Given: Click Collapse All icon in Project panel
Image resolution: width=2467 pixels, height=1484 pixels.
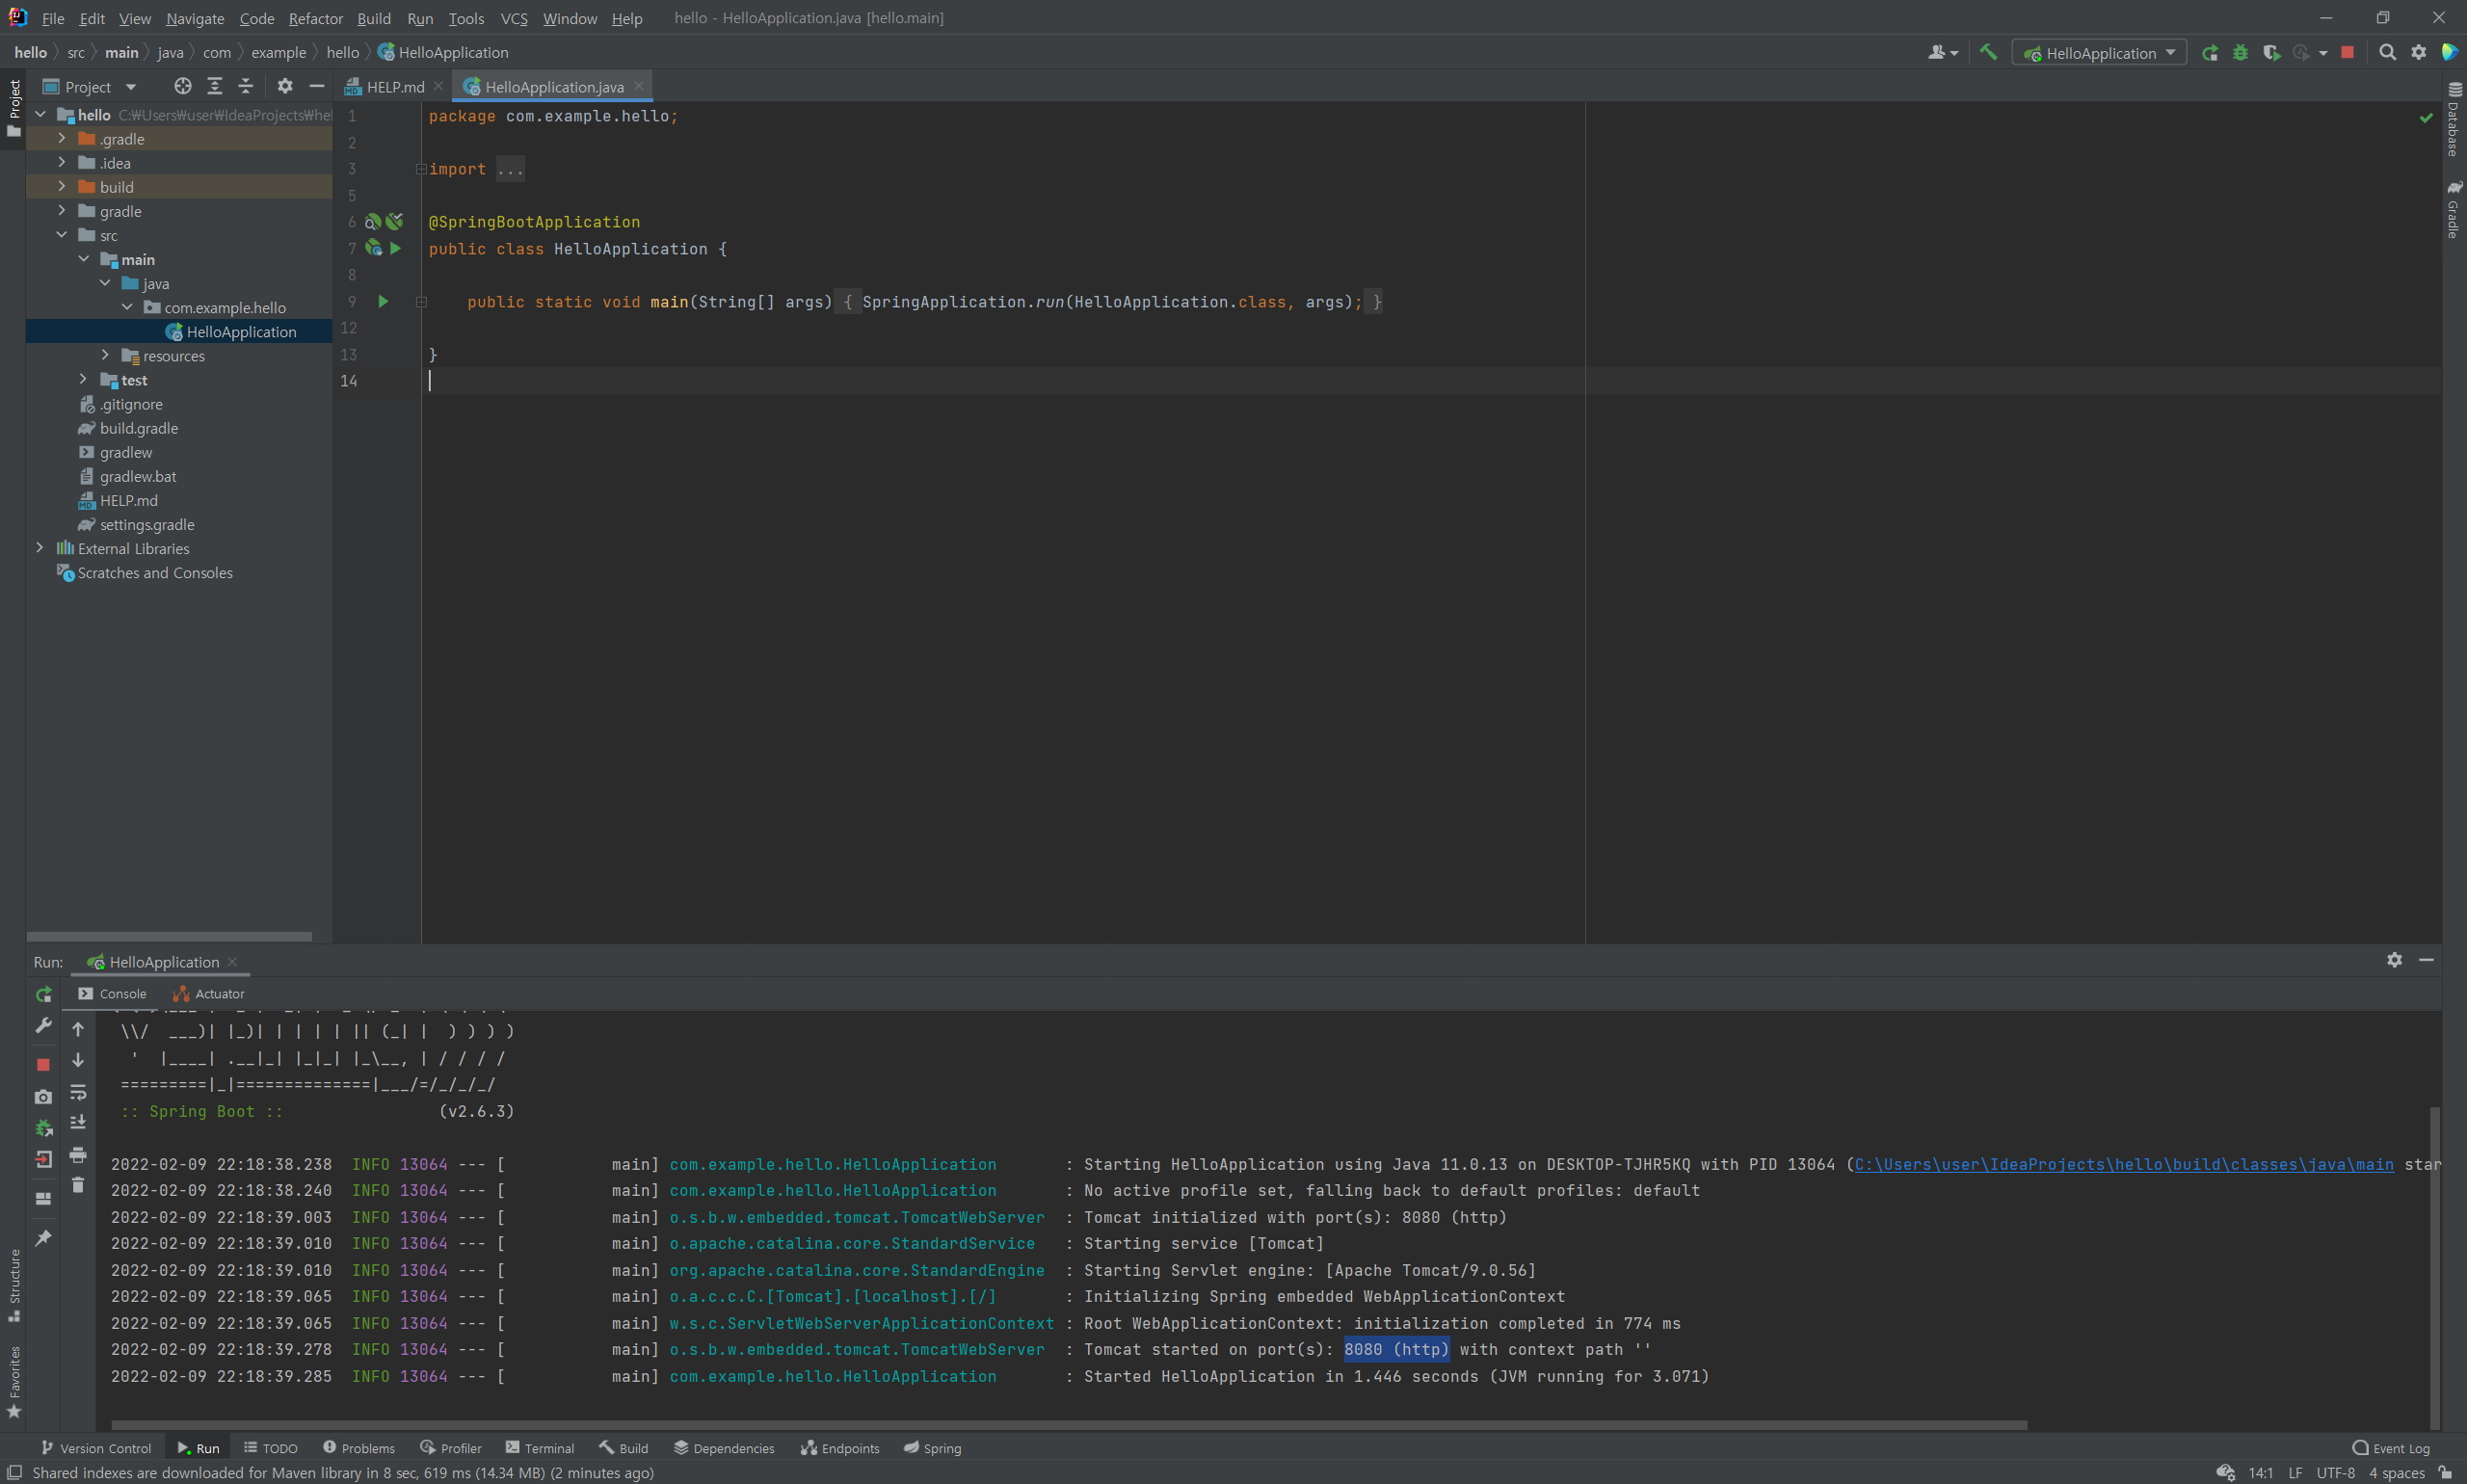Looking at the screenshot, I should coord(246,86).
